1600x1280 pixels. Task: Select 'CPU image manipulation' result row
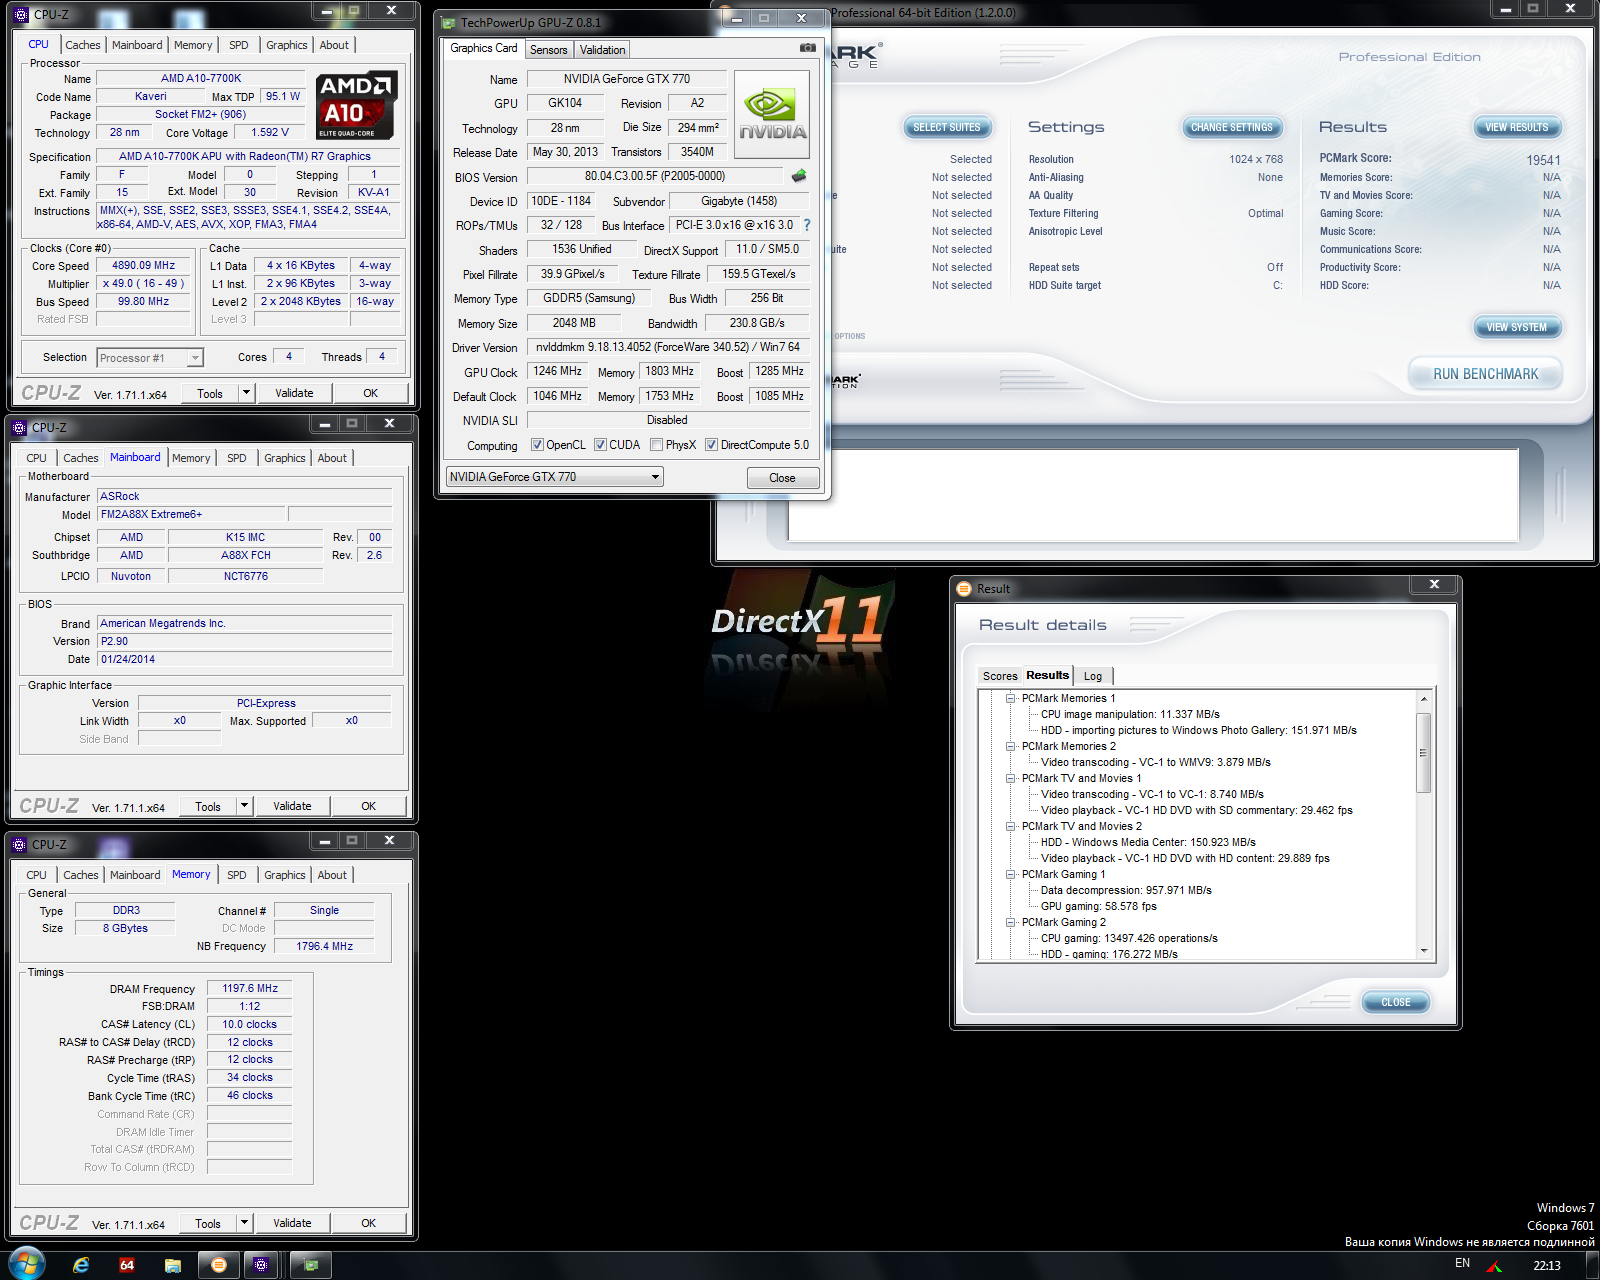(x=1130, y=715)
